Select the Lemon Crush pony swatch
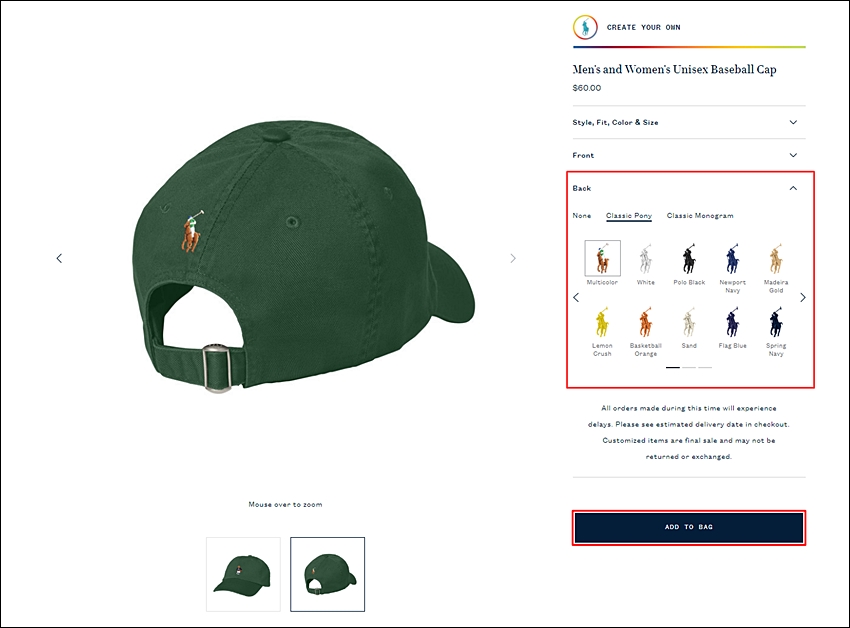 (602, 322)
